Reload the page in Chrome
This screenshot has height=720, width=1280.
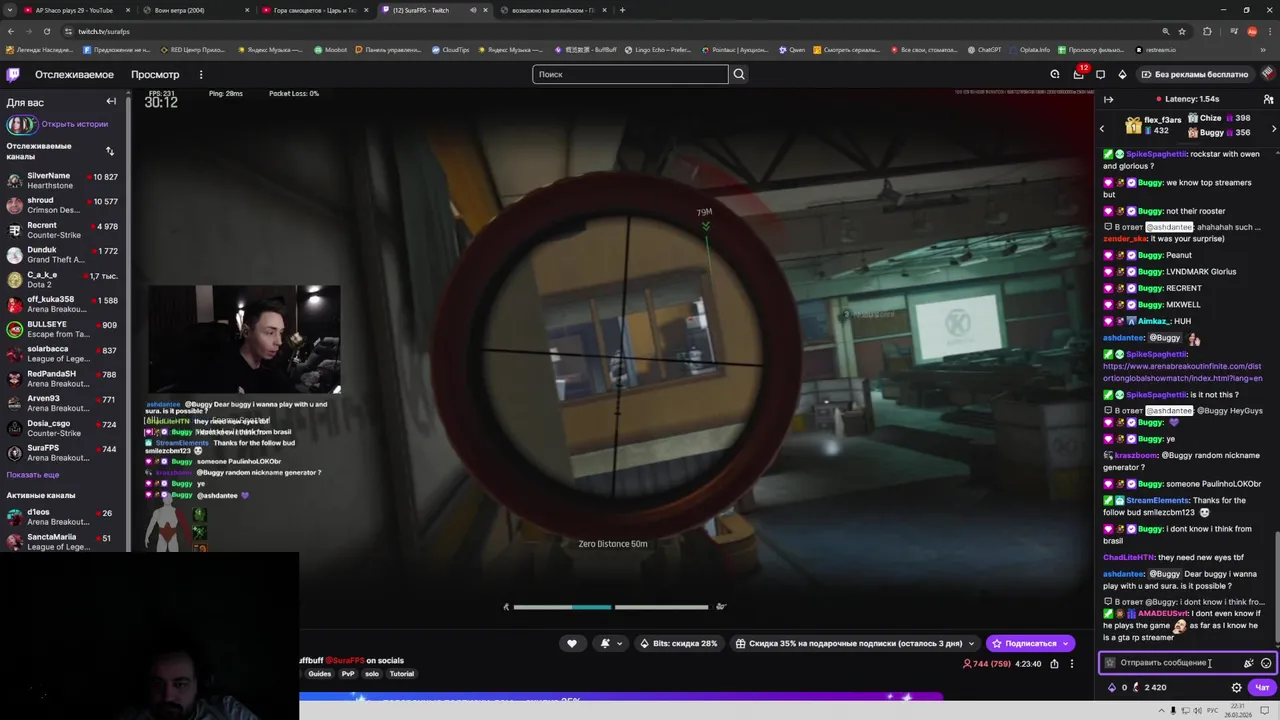point(49,31)
